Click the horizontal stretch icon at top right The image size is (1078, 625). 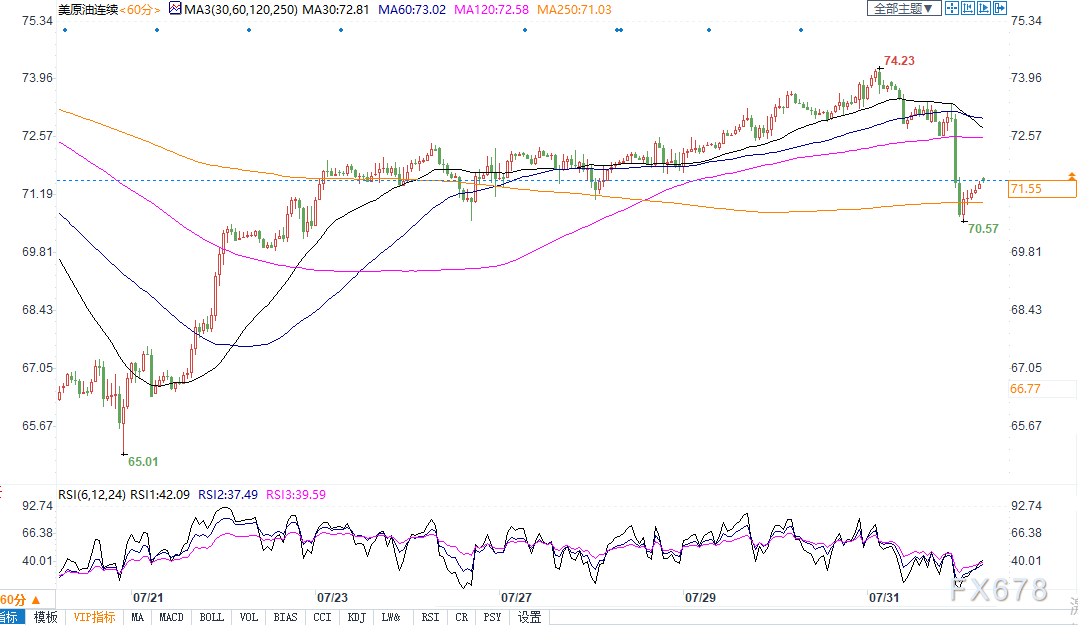pos(969,8)
